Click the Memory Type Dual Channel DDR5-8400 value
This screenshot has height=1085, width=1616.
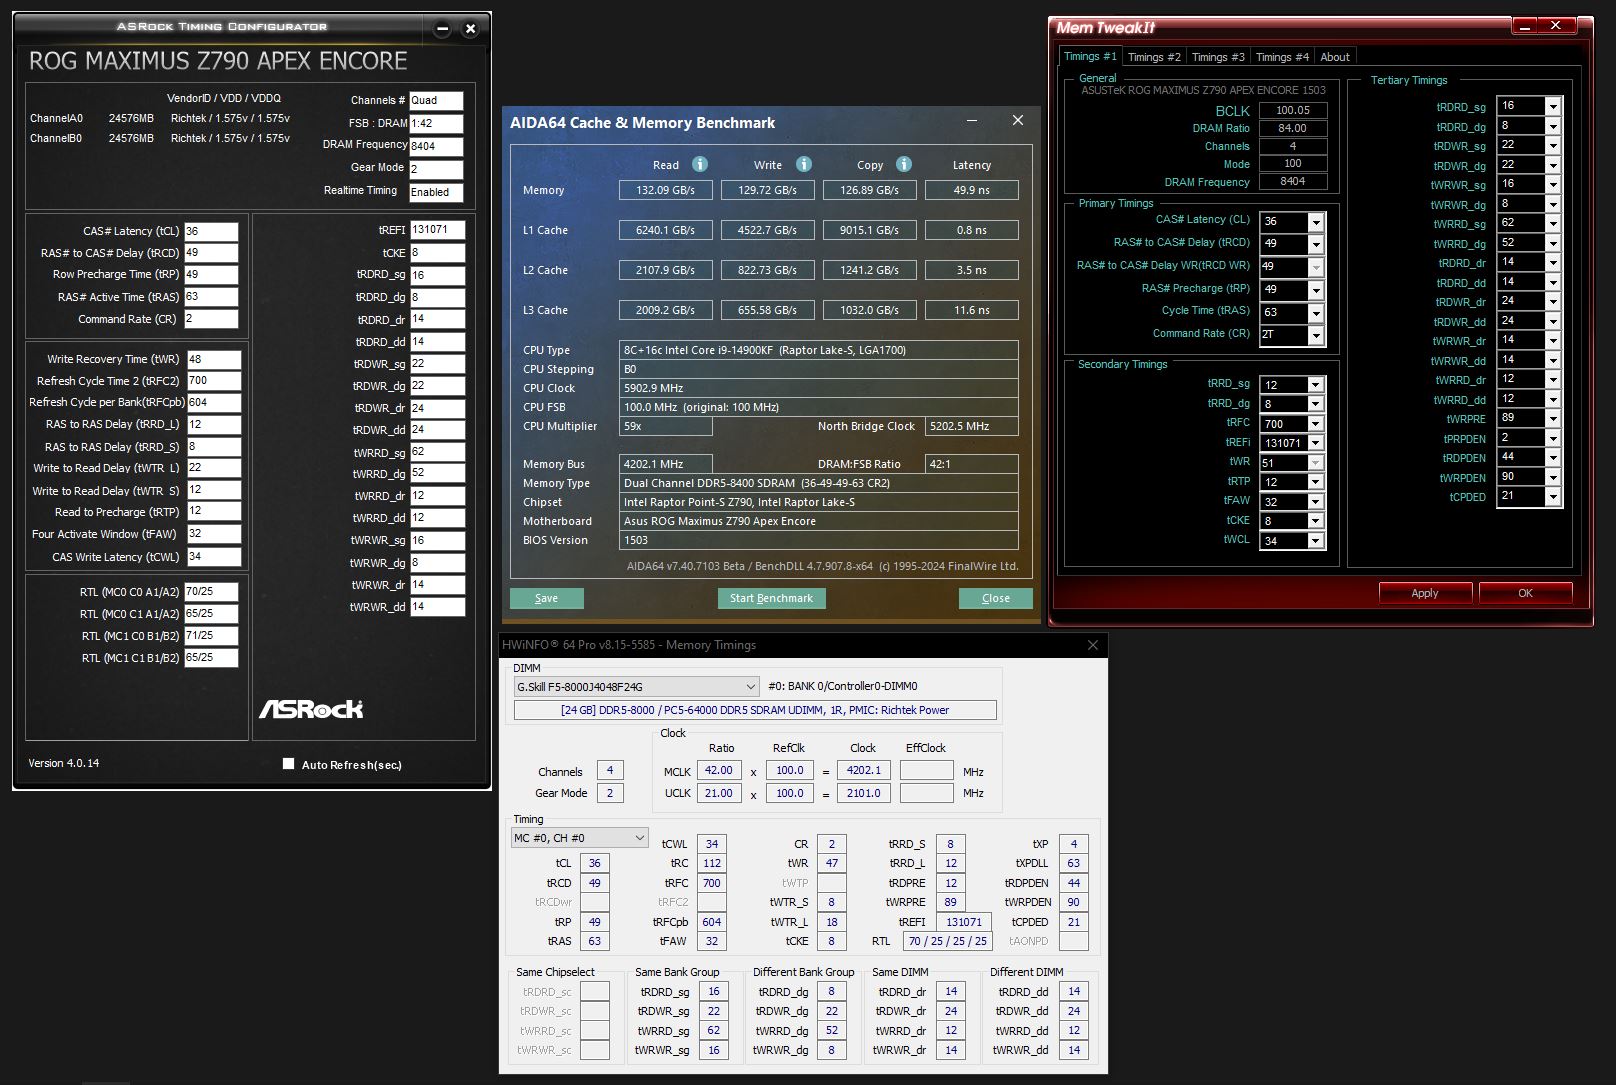pyautogui.click(x=819, y=483)
